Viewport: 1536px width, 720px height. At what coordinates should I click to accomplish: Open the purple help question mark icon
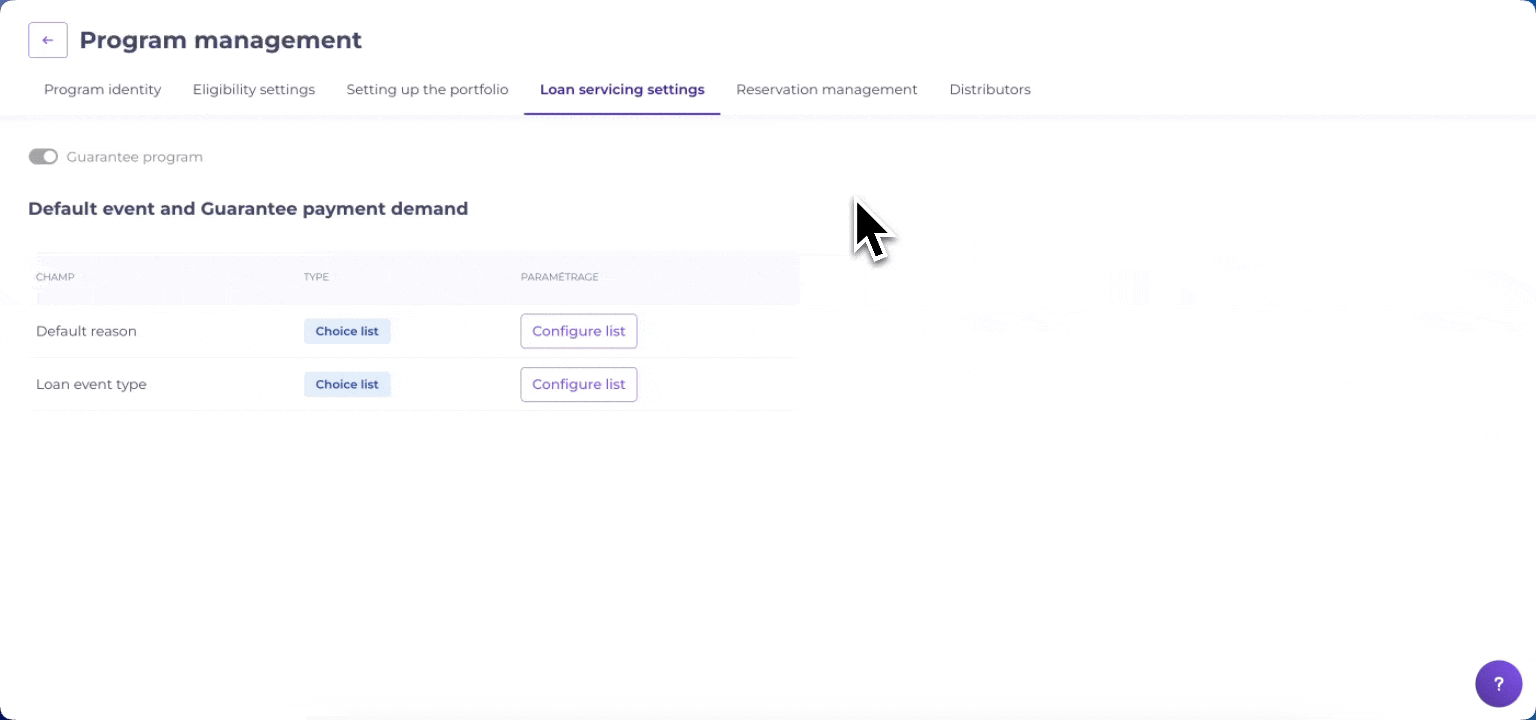[x=1498, y=684]
